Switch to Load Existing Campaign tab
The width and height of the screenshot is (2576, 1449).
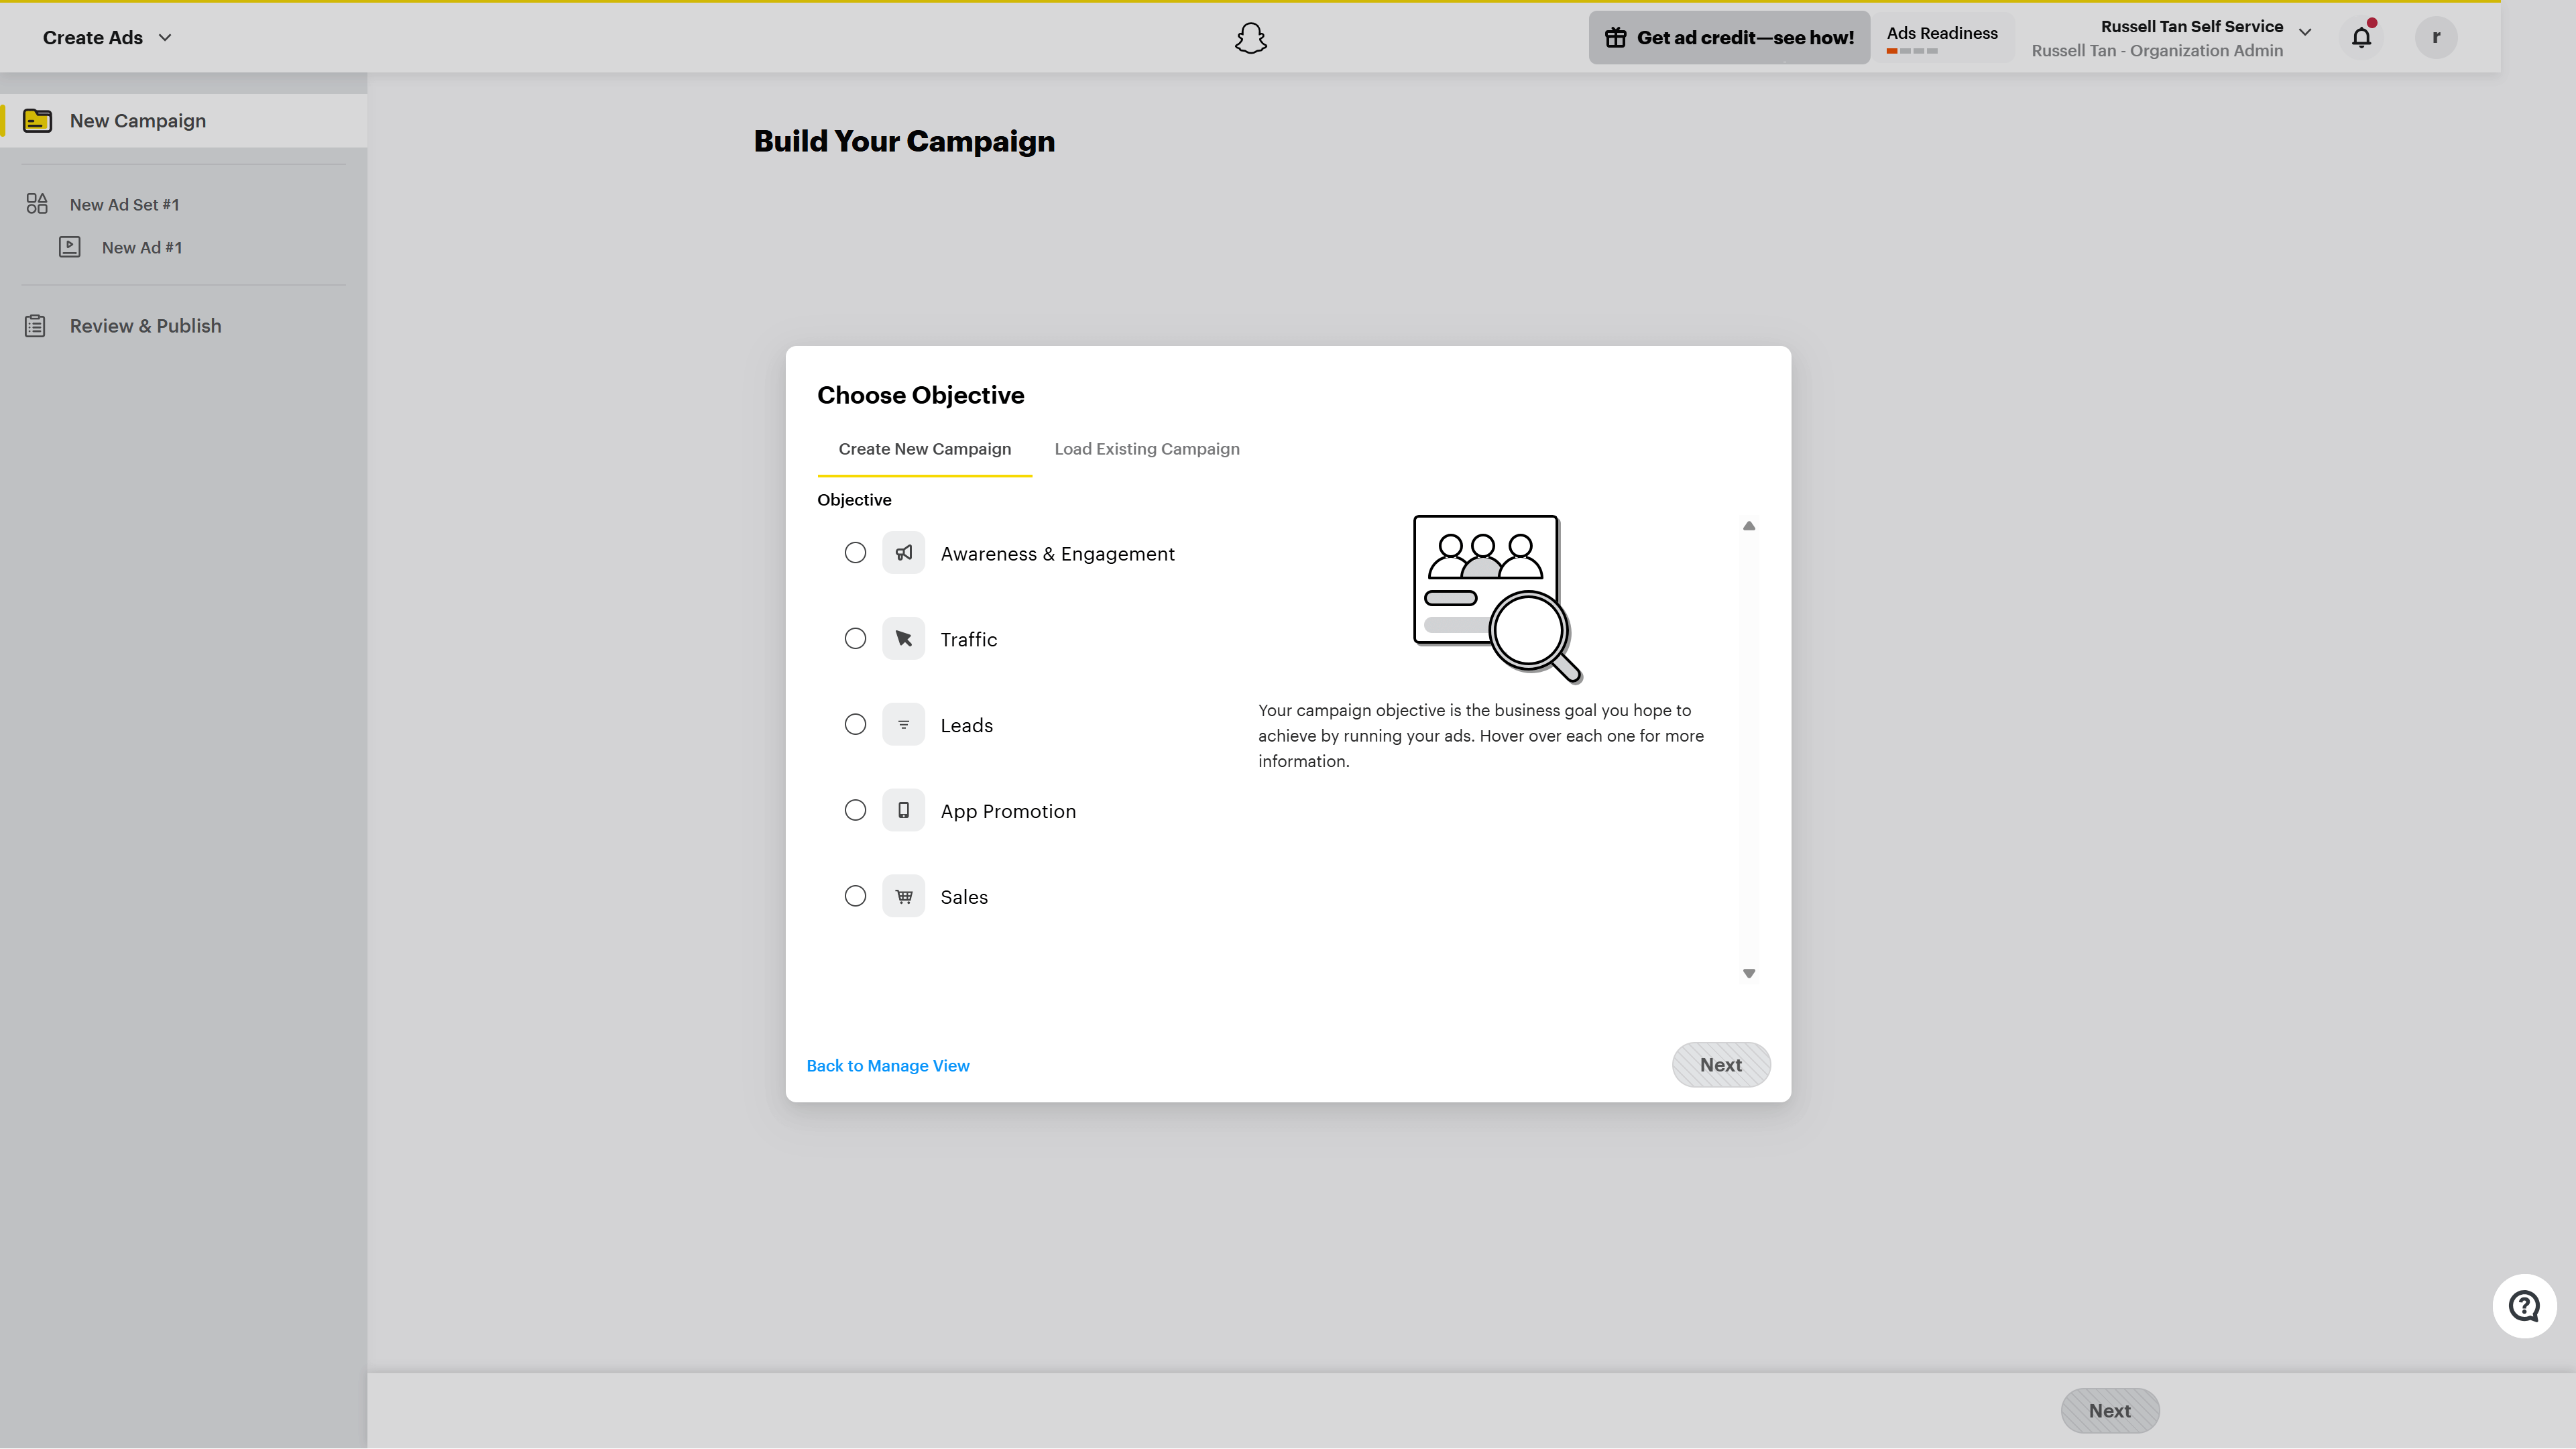point(1146,449)
